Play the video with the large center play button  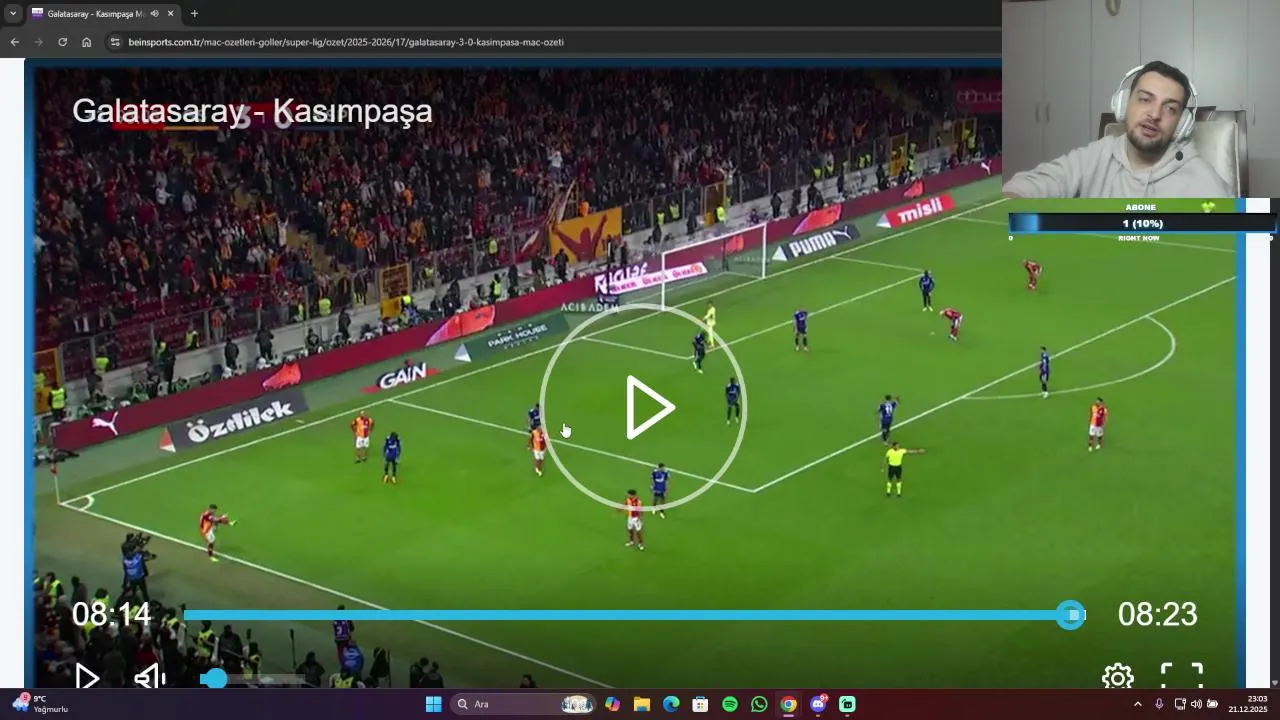(x=643, y=408)
